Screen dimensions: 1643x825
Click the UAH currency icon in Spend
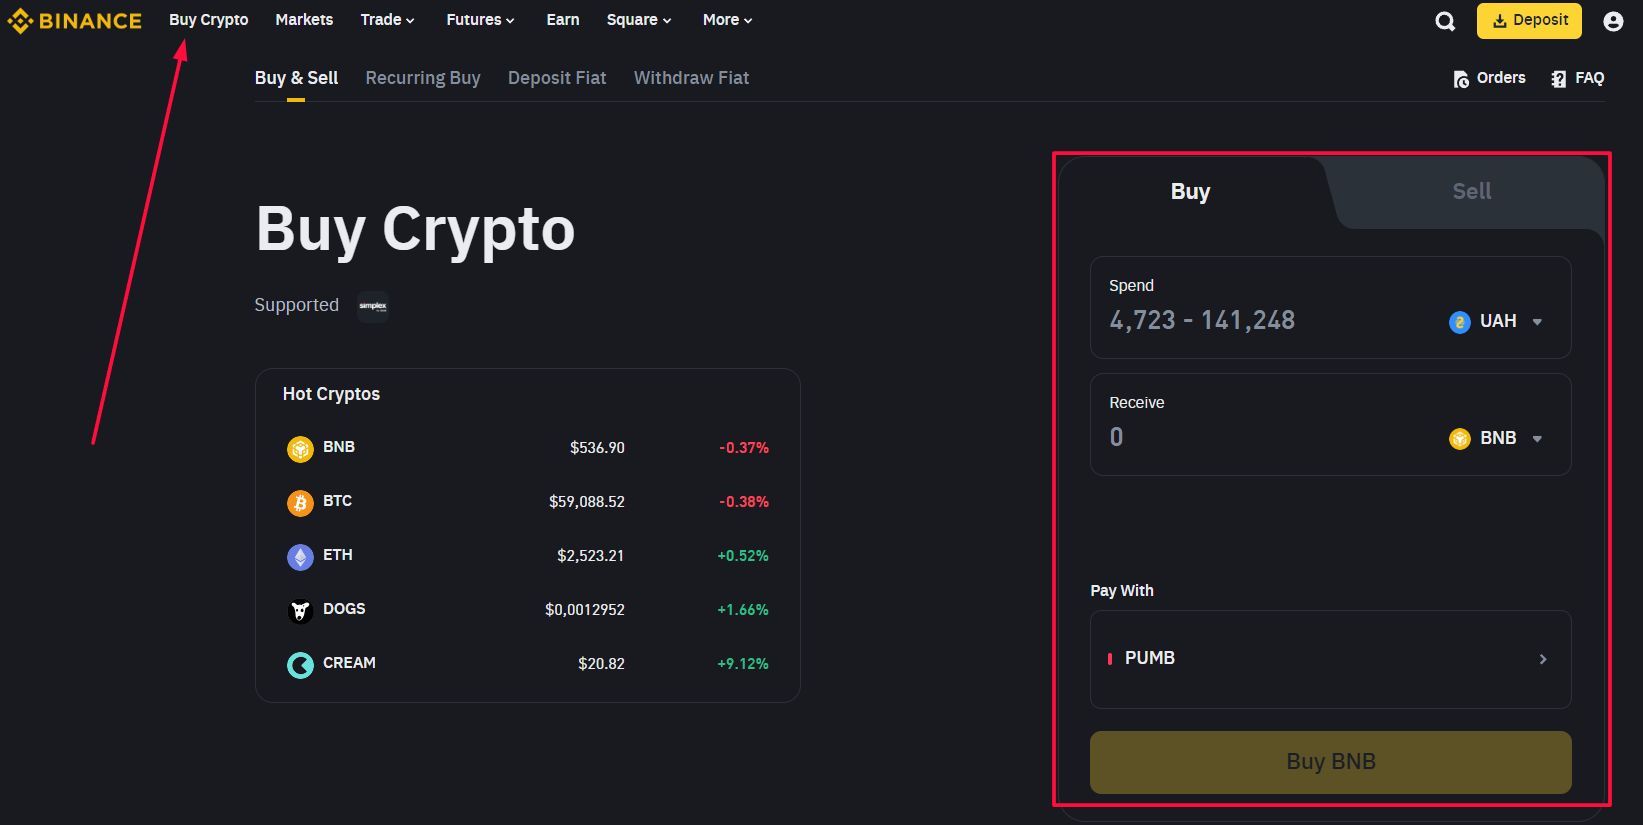(x=1460, y=322)
